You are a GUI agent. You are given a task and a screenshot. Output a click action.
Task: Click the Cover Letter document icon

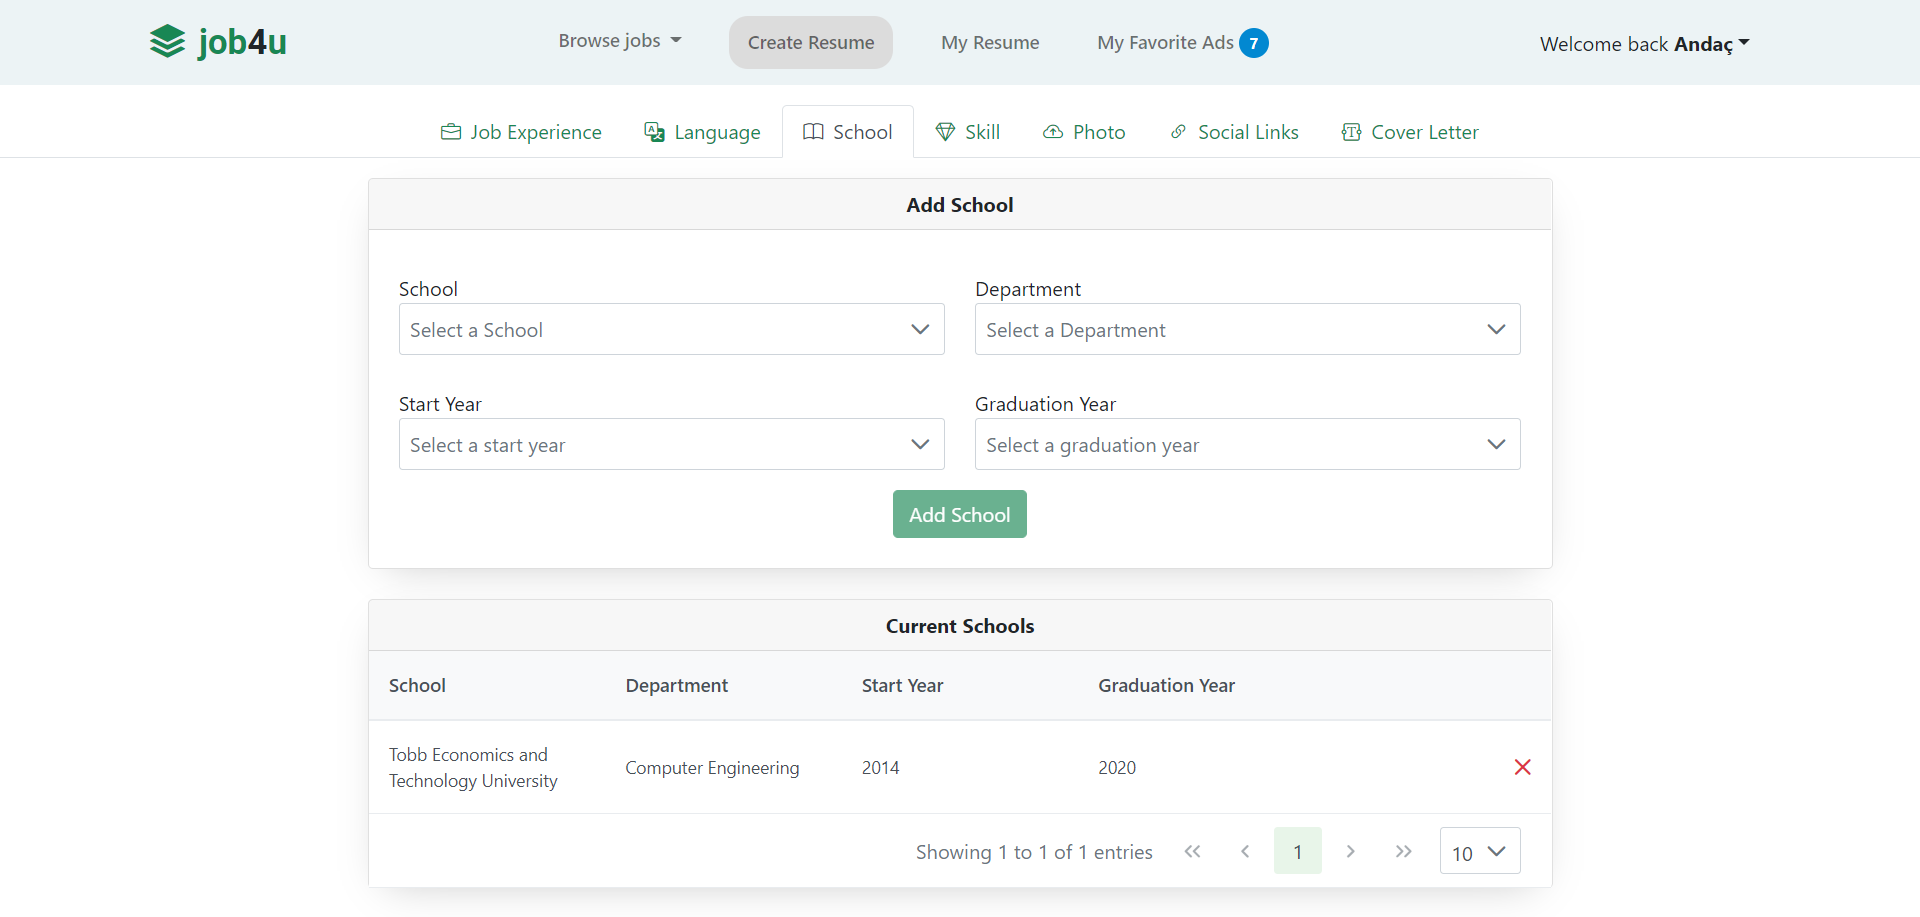pos(1351,132)
